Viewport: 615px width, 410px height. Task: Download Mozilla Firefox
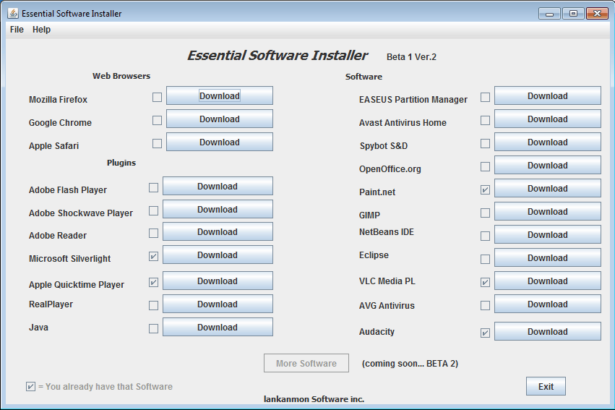(219, 96)
